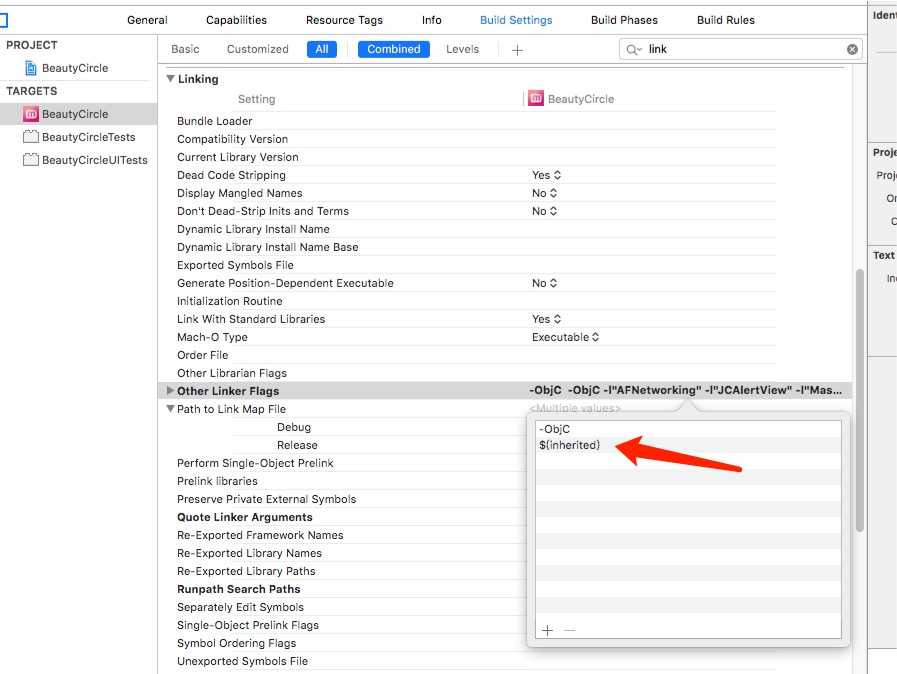Screen dimensions: 897x674
Task: Select the BeautyCircle app target icon
Action: [x=31, y=114]
